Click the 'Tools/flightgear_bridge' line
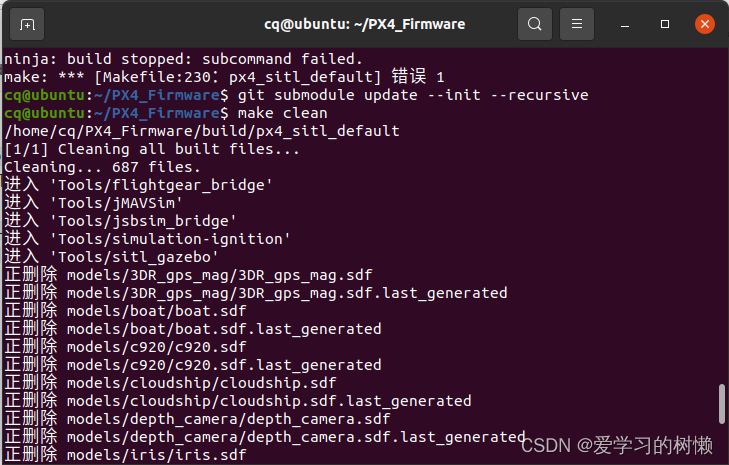The width and height of the screenshot is (729, 465). tap(139, 185)
